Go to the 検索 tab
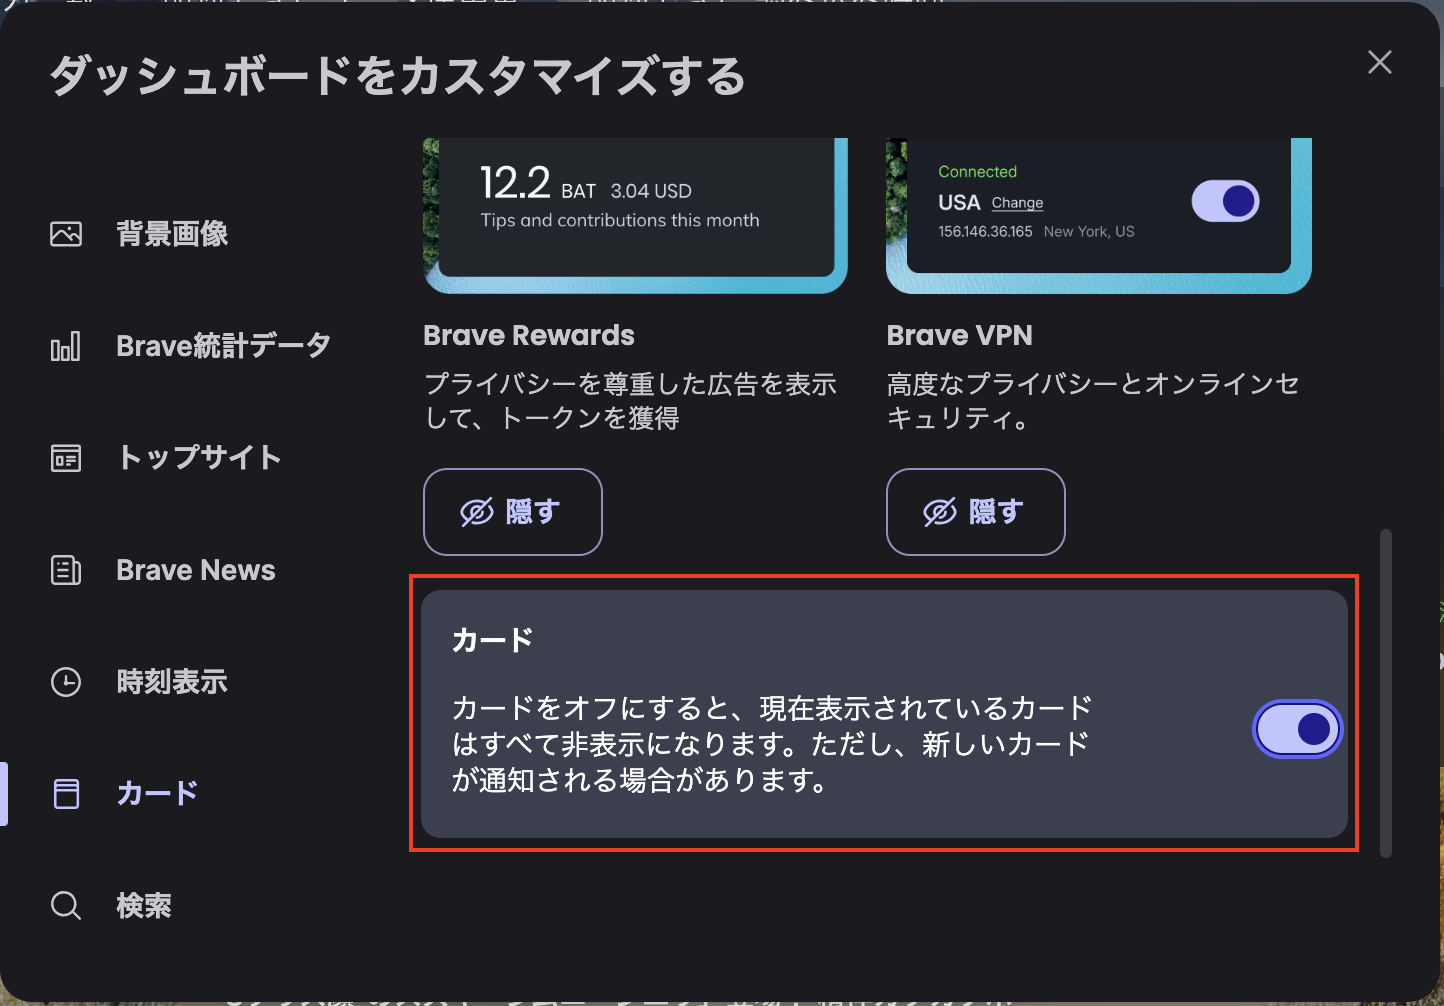Viewport: 1444px width, 1006px height. click(144, 906)
